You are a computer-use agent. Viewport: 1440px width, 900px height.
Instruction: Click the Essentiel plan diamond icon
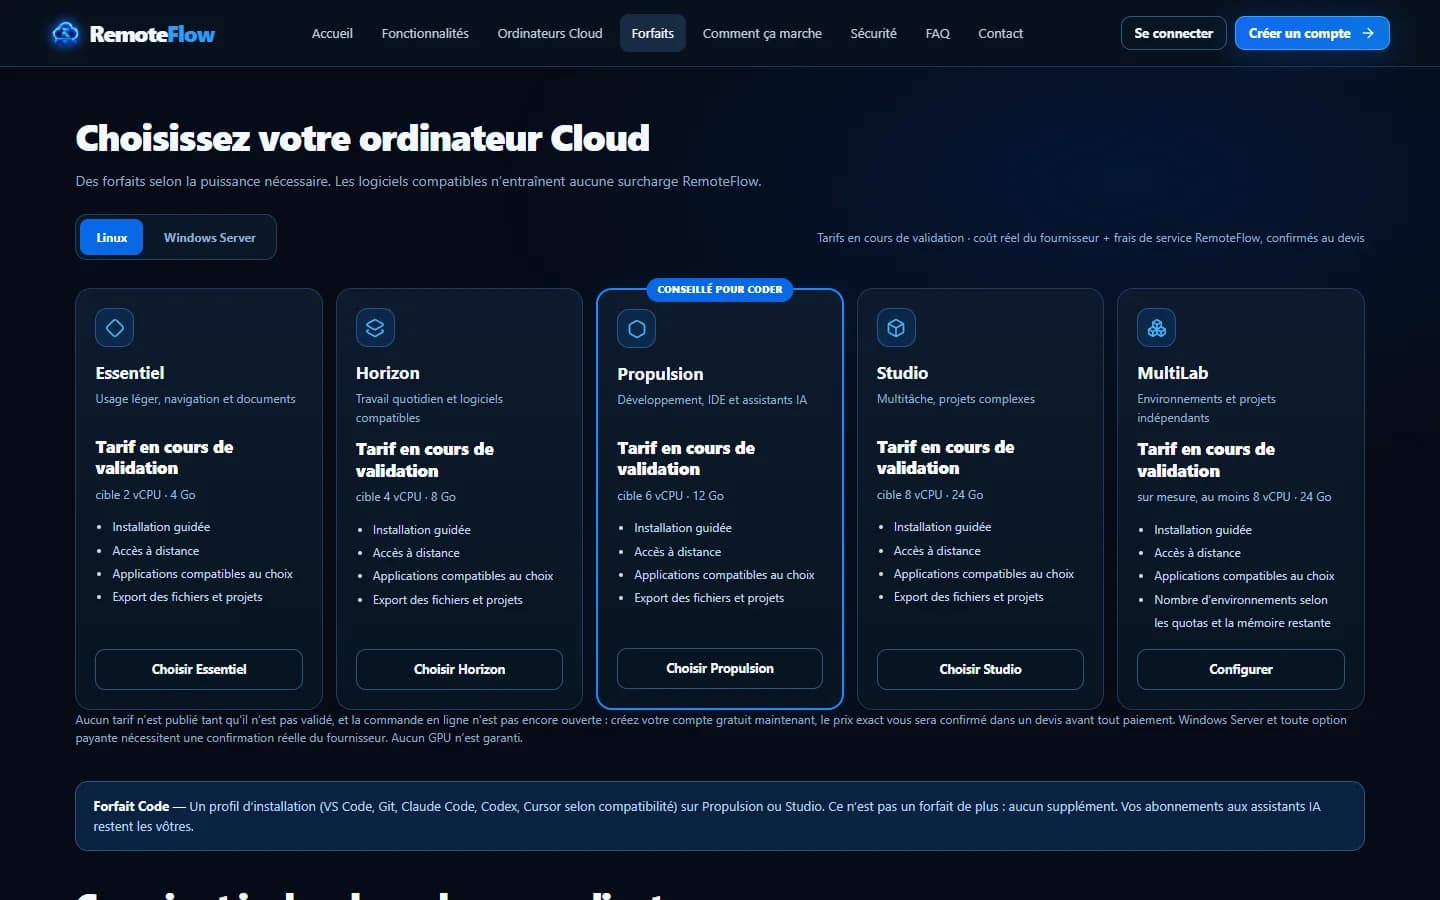click(115, 328)
